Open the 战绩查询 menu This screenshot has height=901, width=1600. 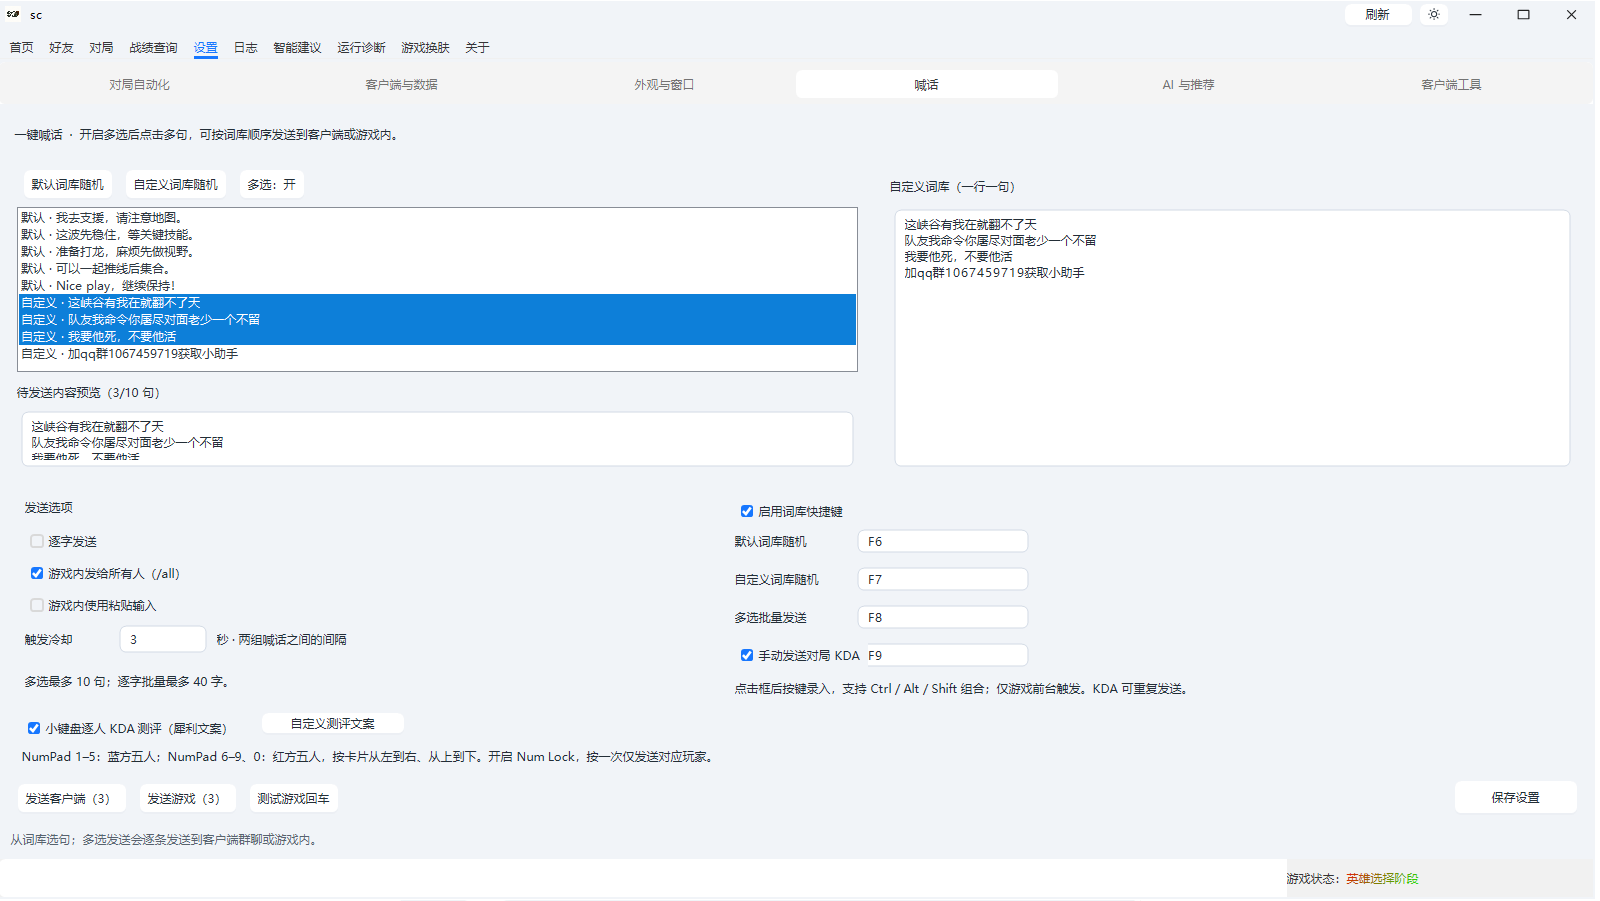tap(153, 47)
